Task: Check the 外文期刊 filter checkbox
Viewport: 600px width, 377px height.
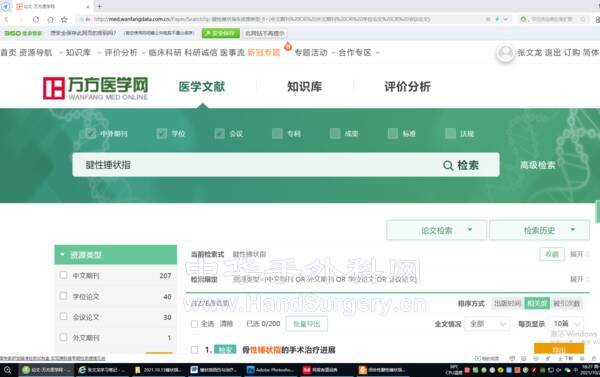Action: (64, 337)
